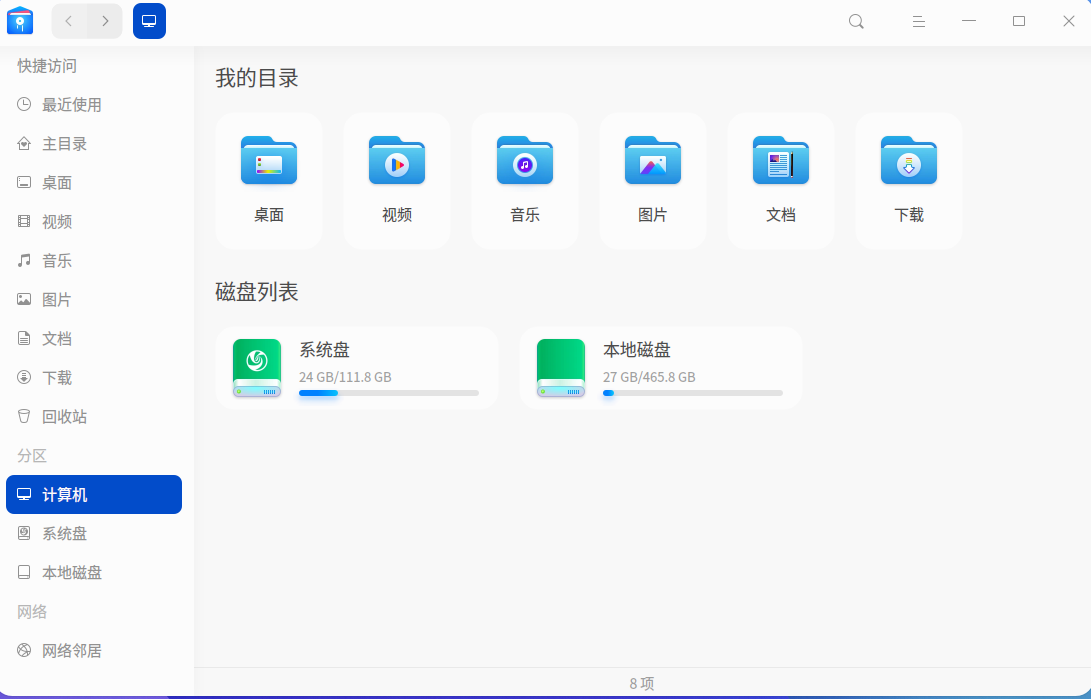1091x699 pixels.
Task: Click the 音乐 label under the folder card
Action: [525, 215]
